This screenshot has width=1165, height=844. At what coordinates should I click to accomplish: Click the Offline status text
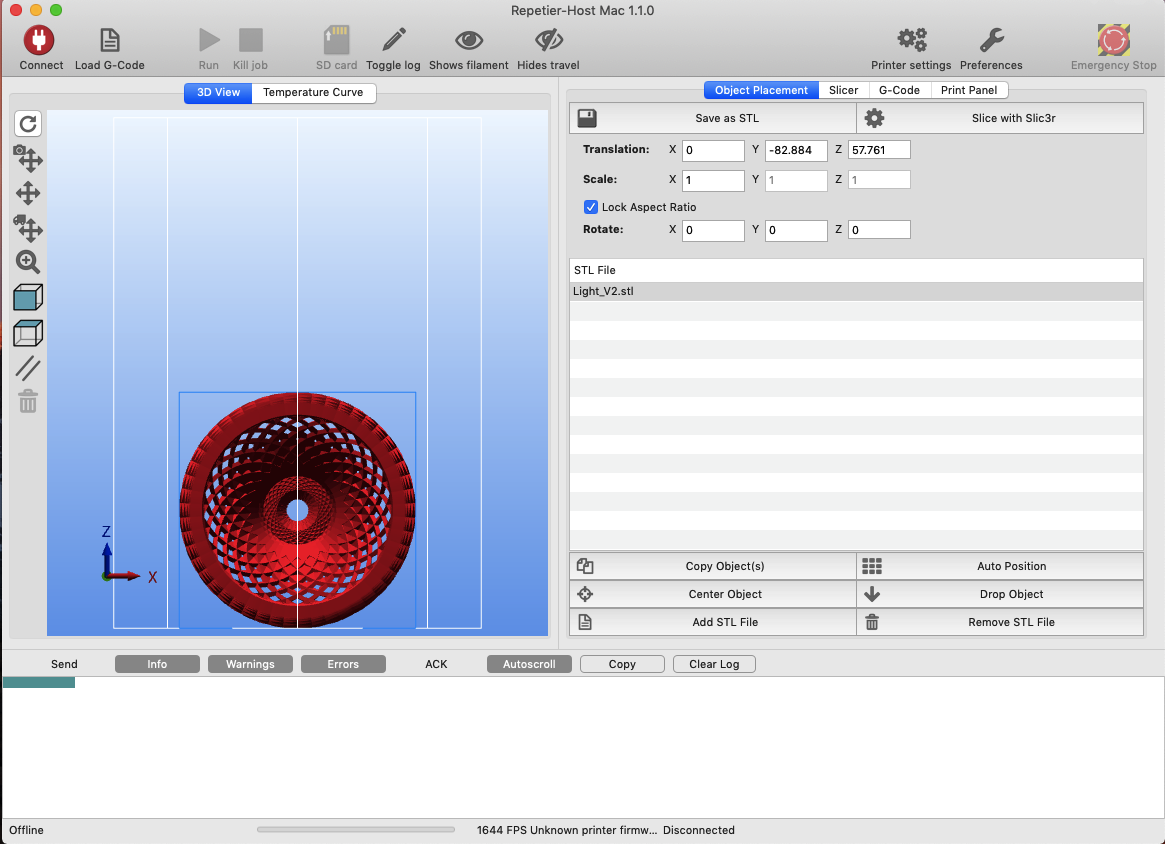tap(26, 831)
